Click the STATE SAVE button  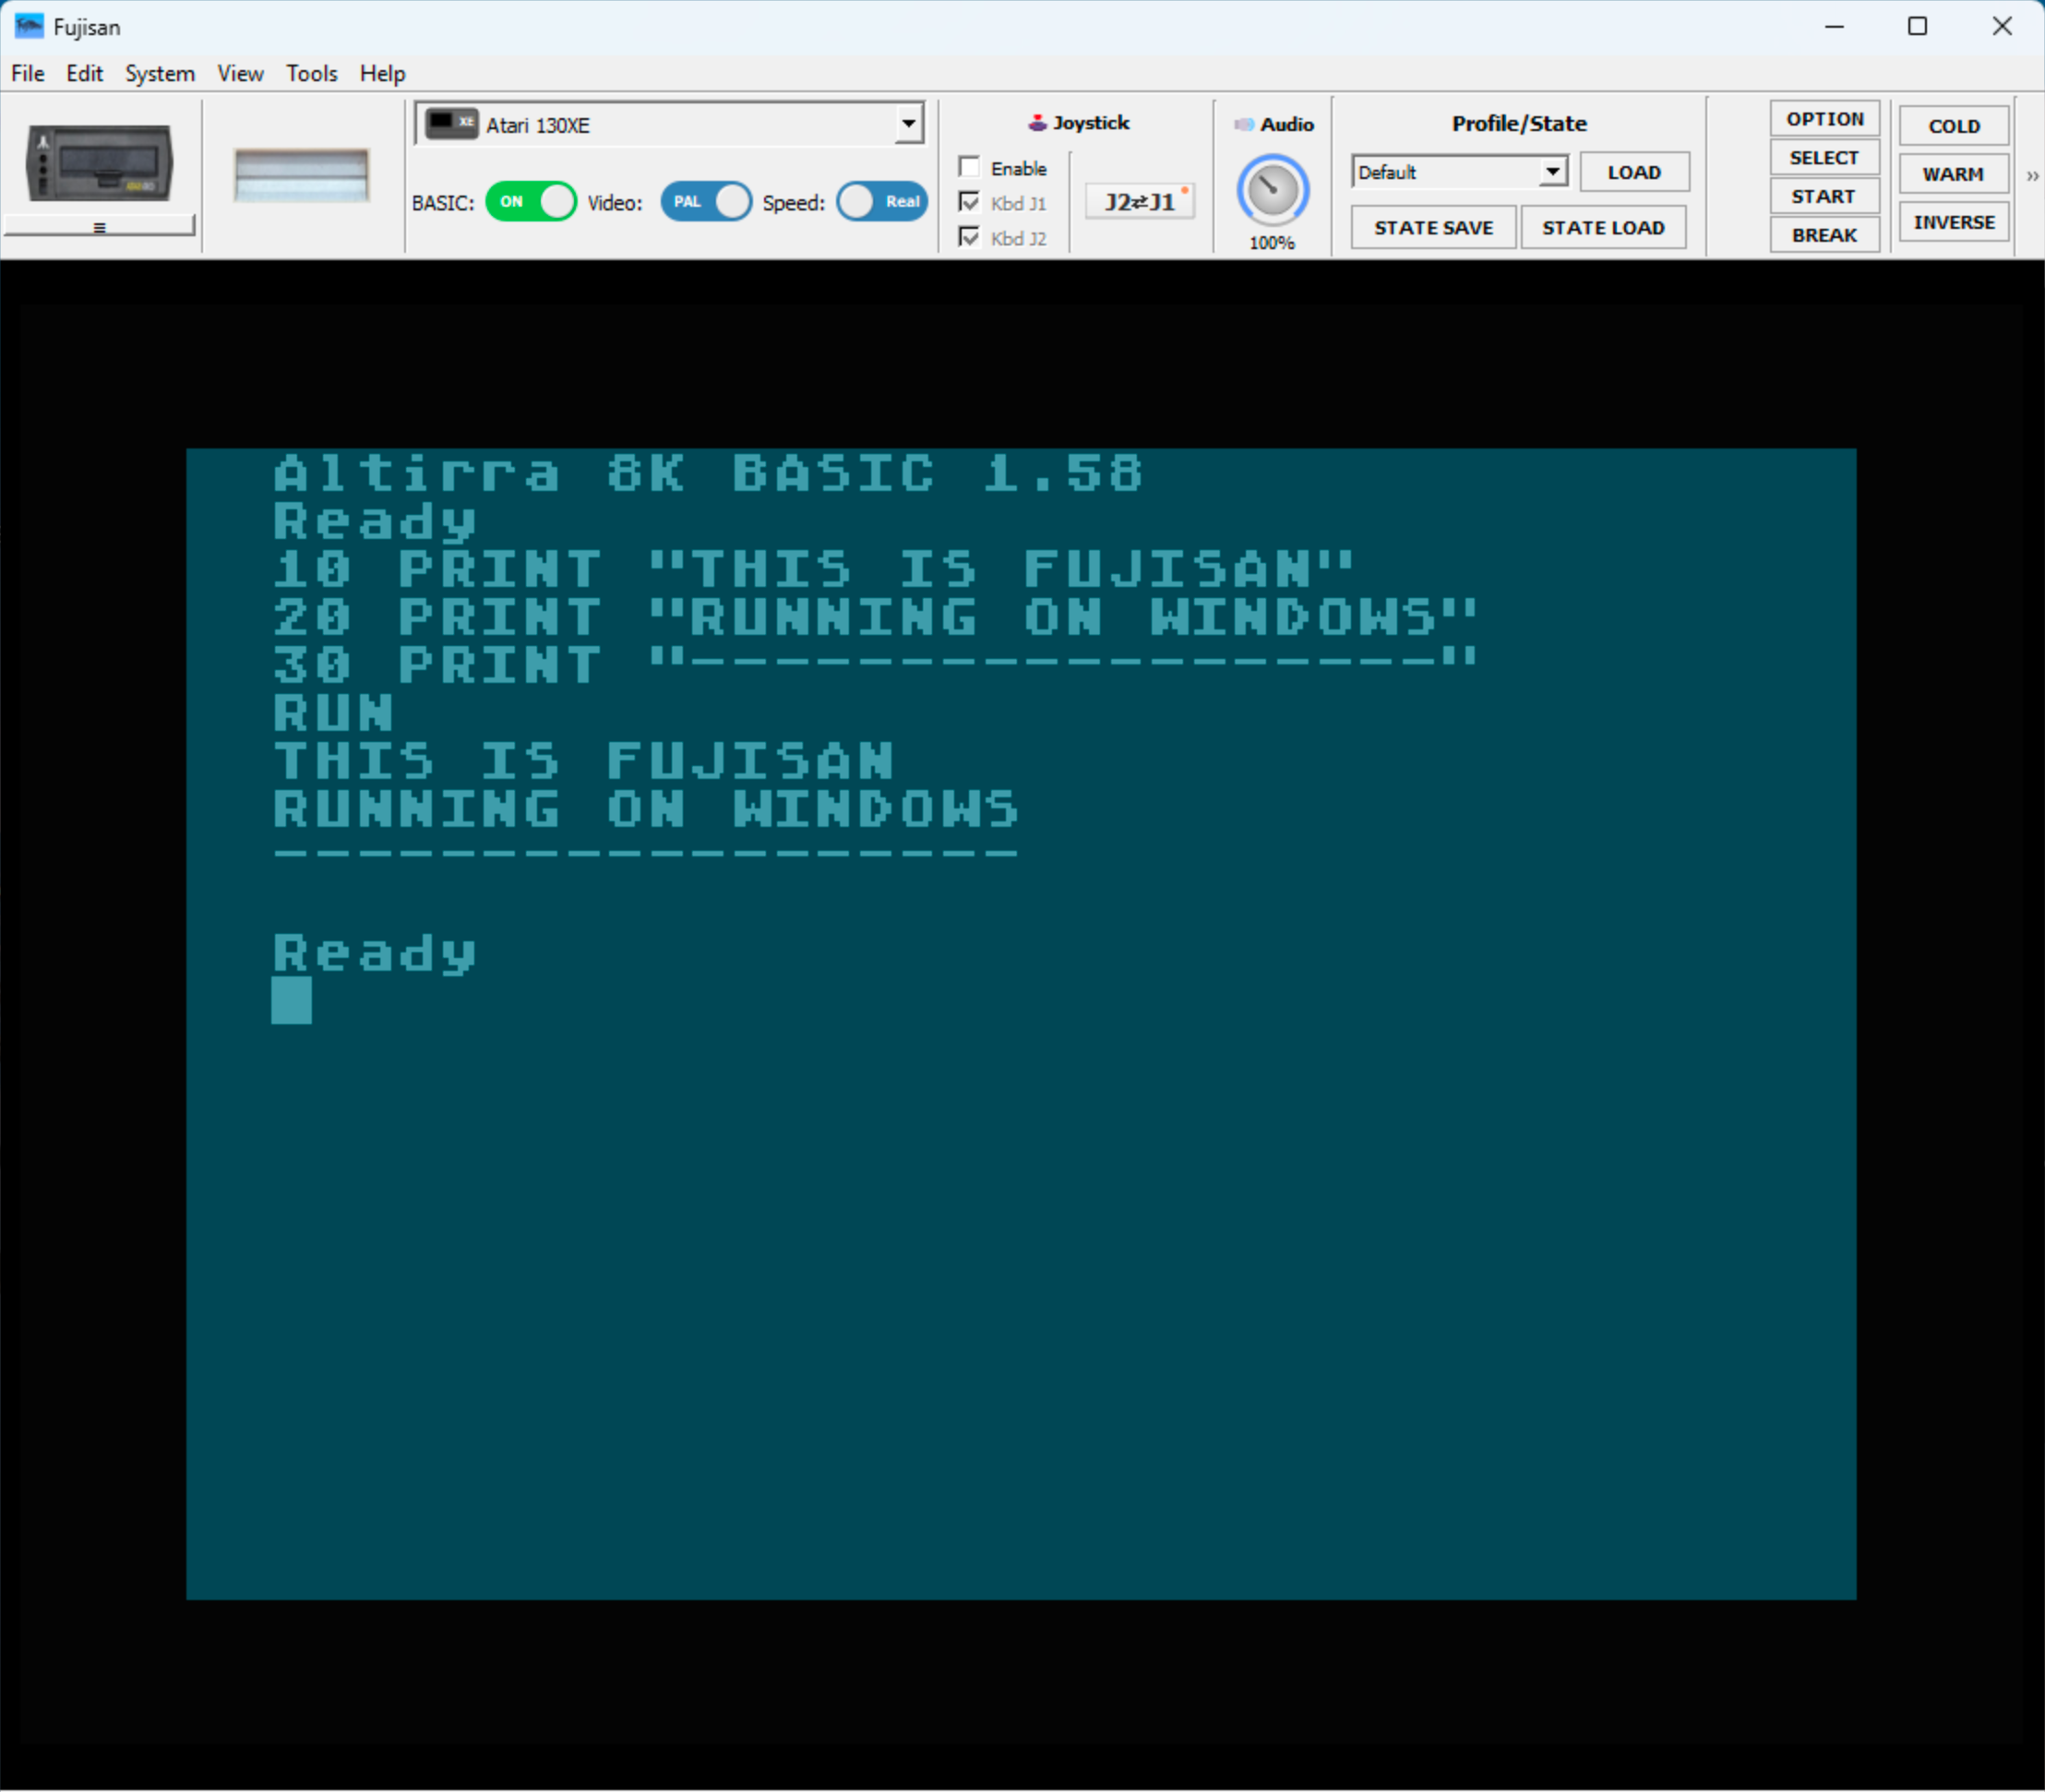(x=1433, y=227)
